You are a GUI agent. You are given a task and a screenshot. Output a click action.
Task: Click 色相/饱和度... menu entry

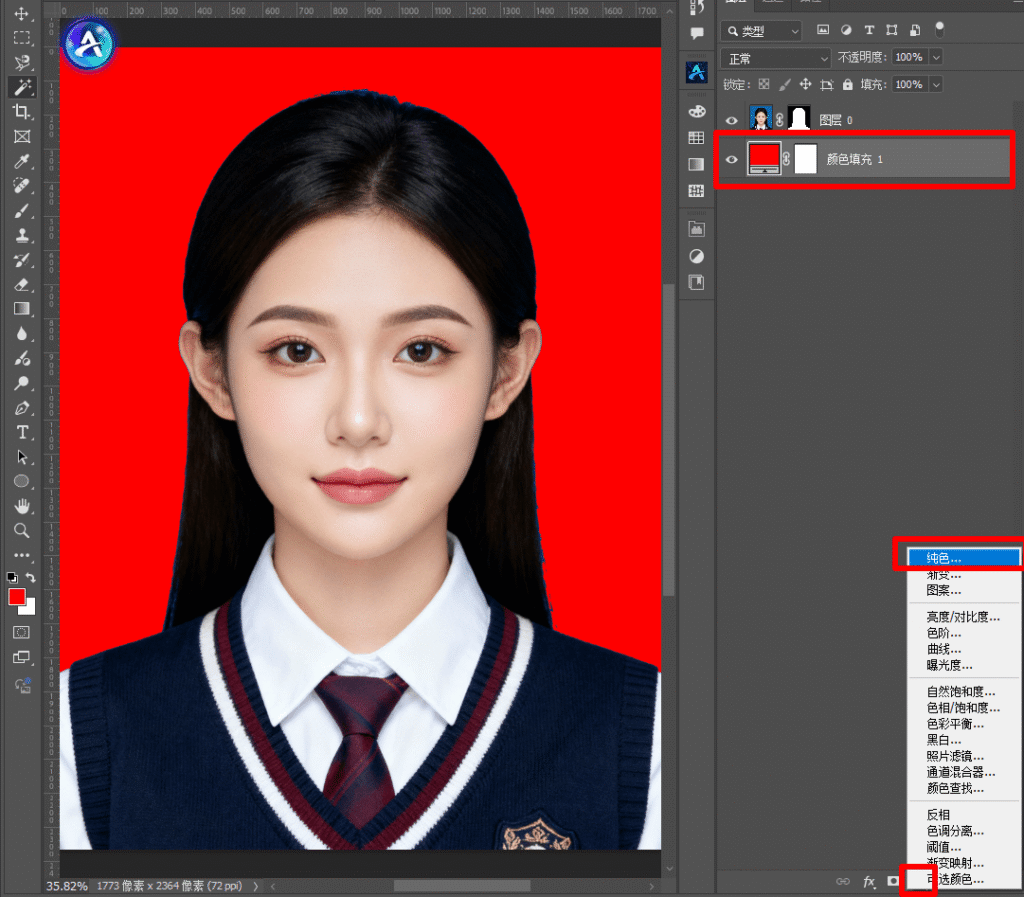pyautogui.click(x=962, y=708)
